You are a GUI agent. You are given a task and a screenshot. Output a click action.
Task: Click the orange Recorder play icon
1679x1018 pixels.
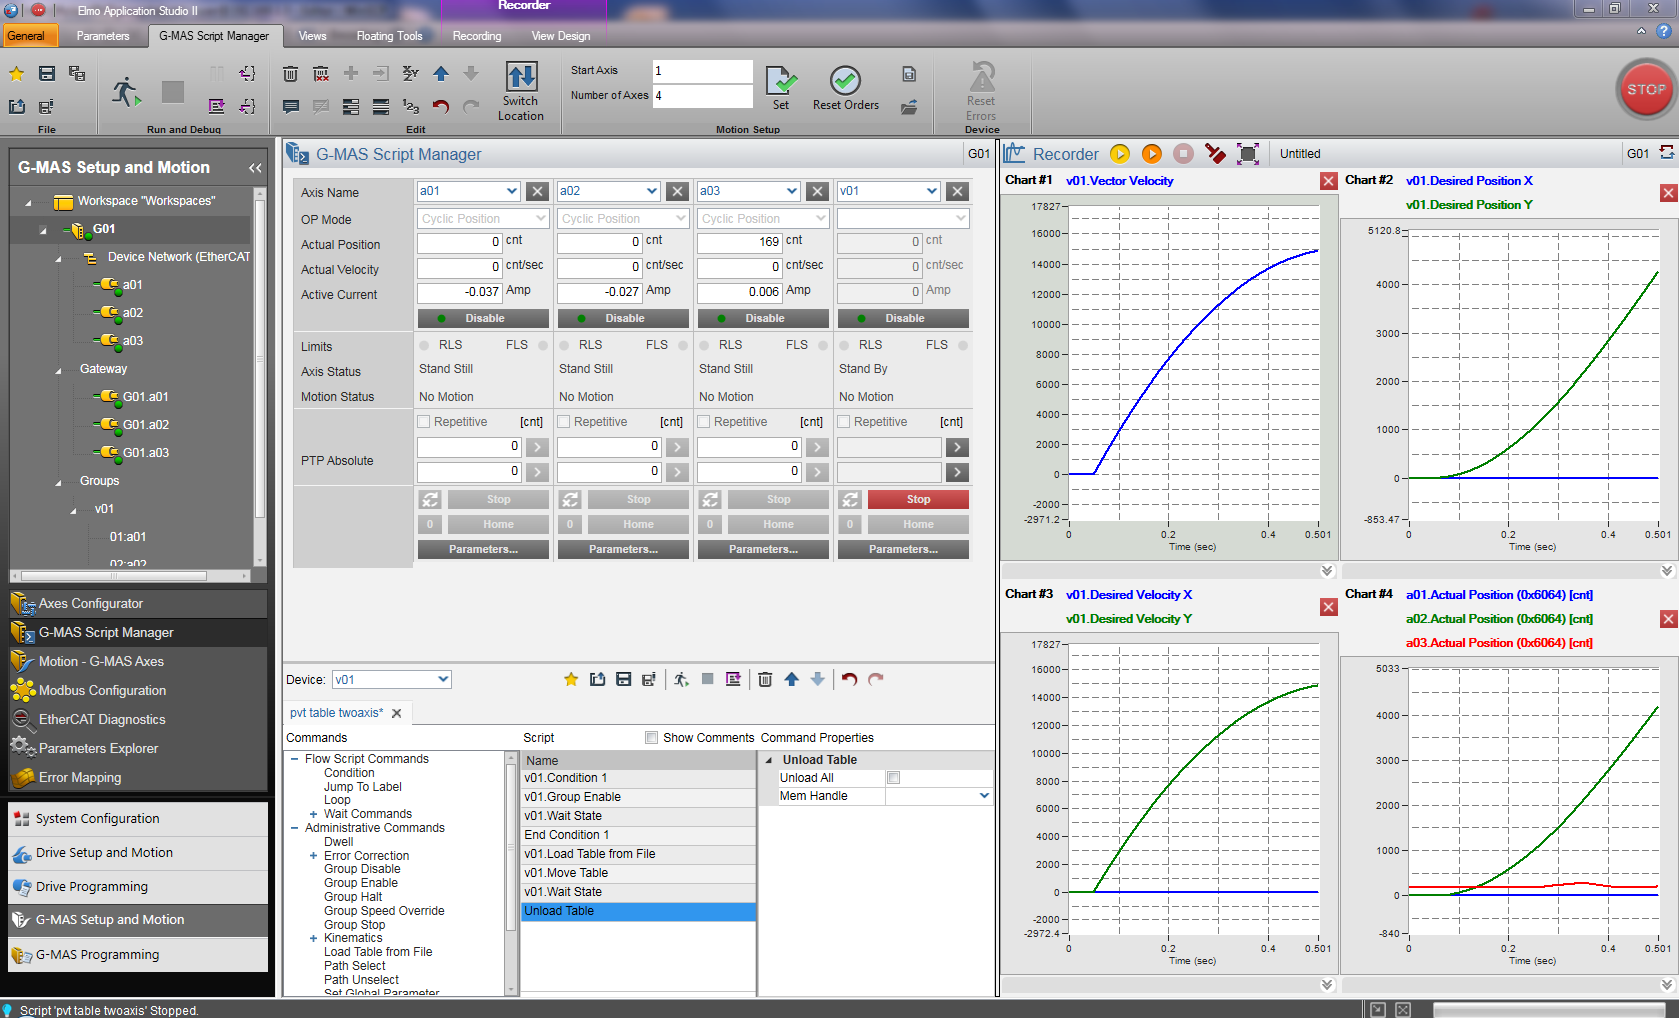click(x=1152, y=153)
